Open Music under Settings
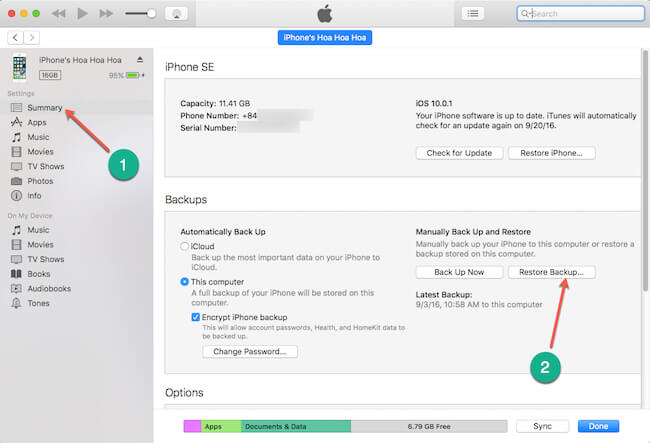Screen dimensions: 650x443 (x=38, y=137)
